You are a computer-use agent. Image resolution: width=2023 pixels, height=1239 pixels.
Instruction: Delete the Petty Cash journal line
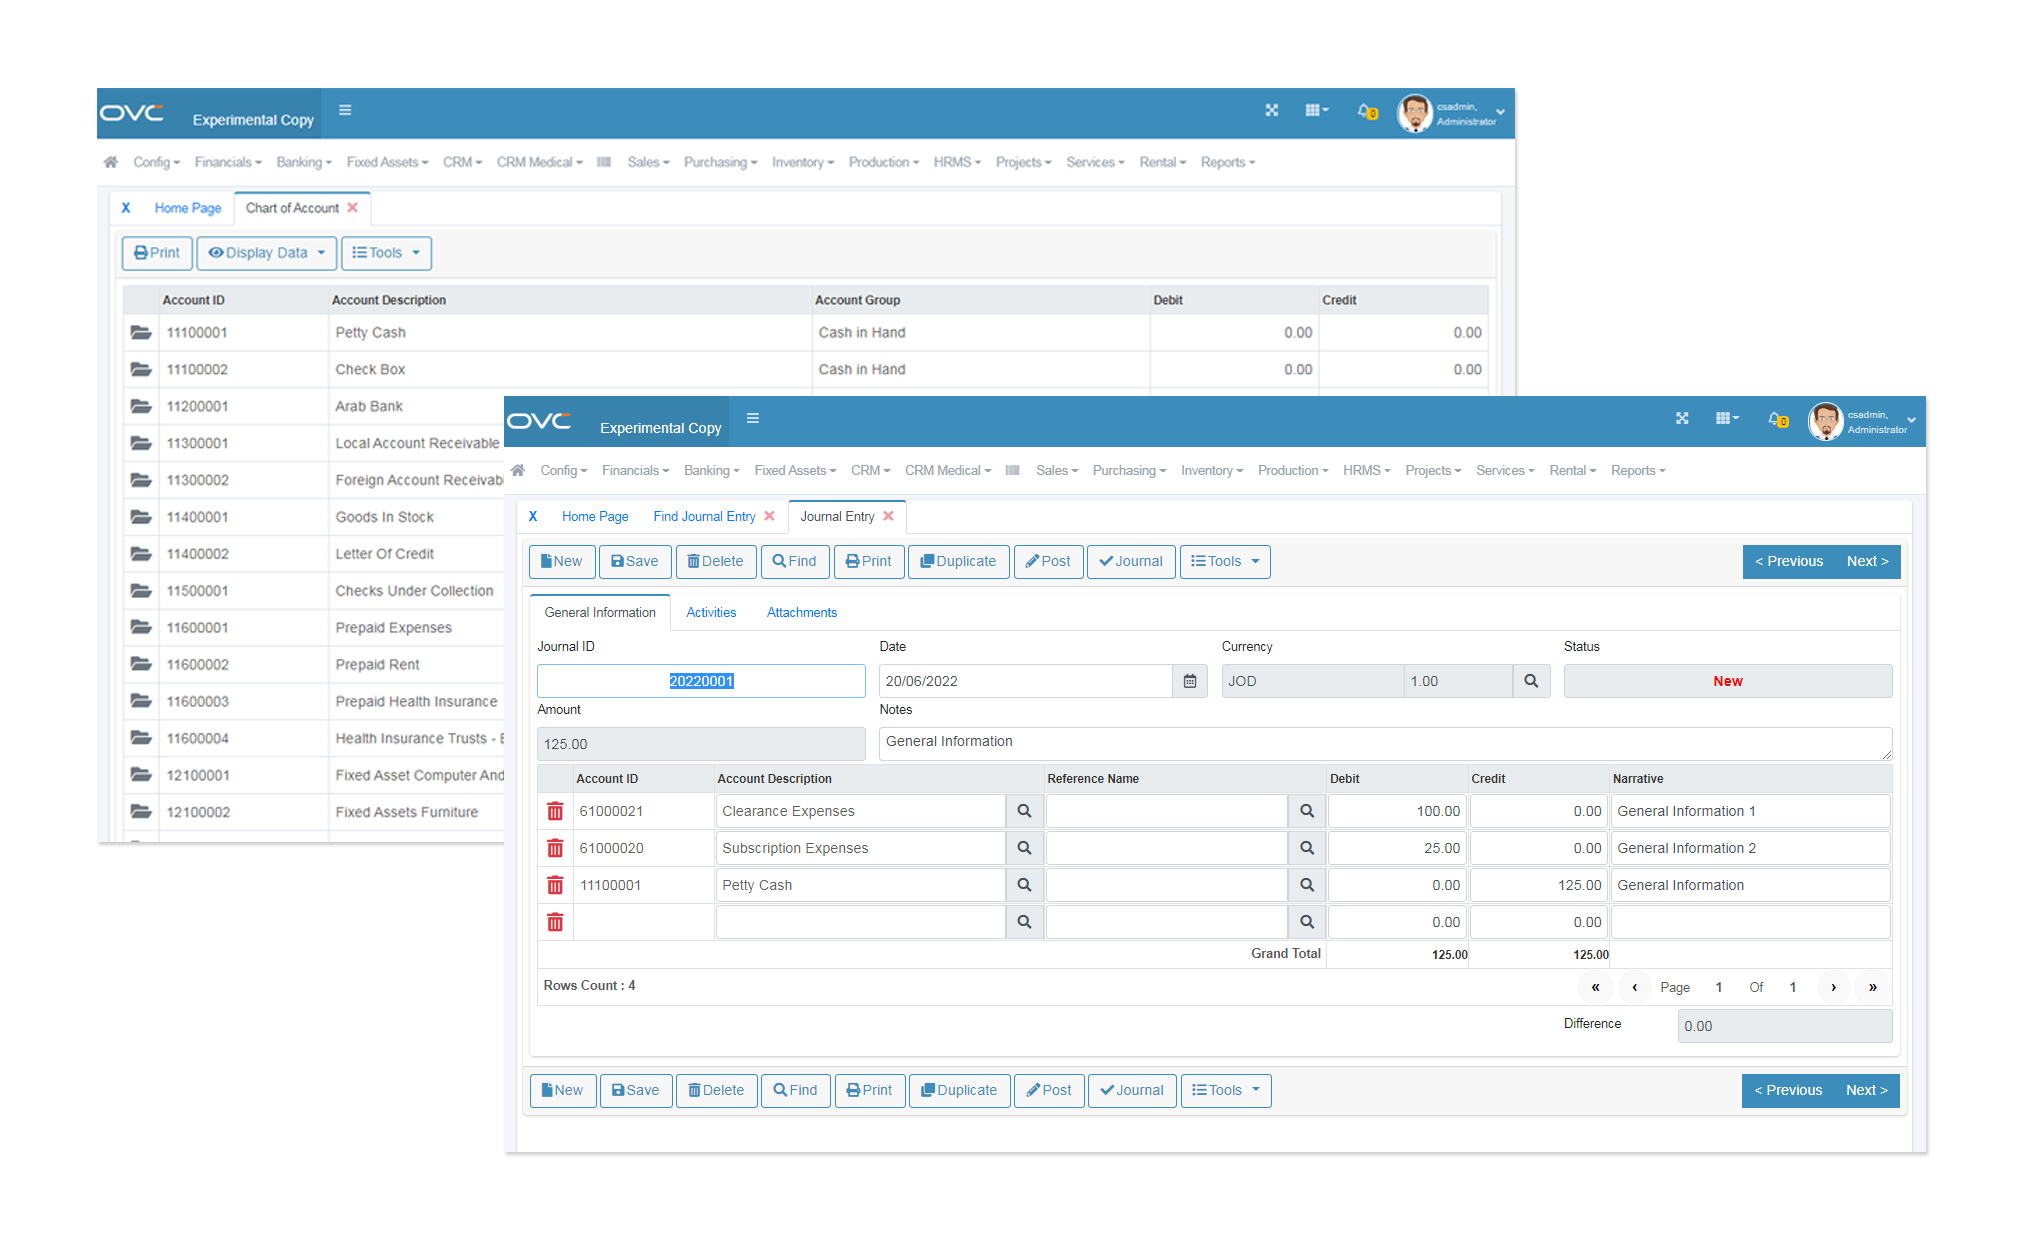[555, 885]
